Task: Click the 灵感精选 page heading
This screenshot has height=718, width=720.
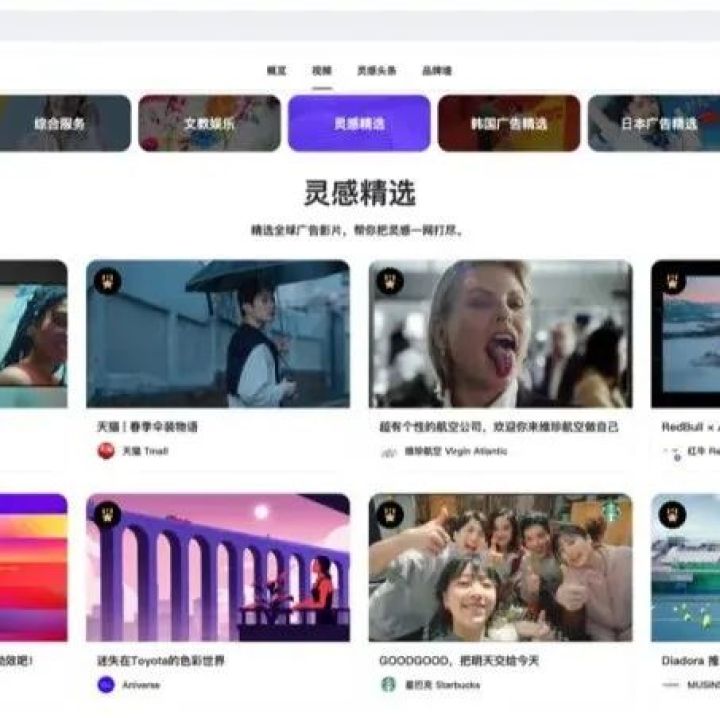Action: click(x=360, y=193)
